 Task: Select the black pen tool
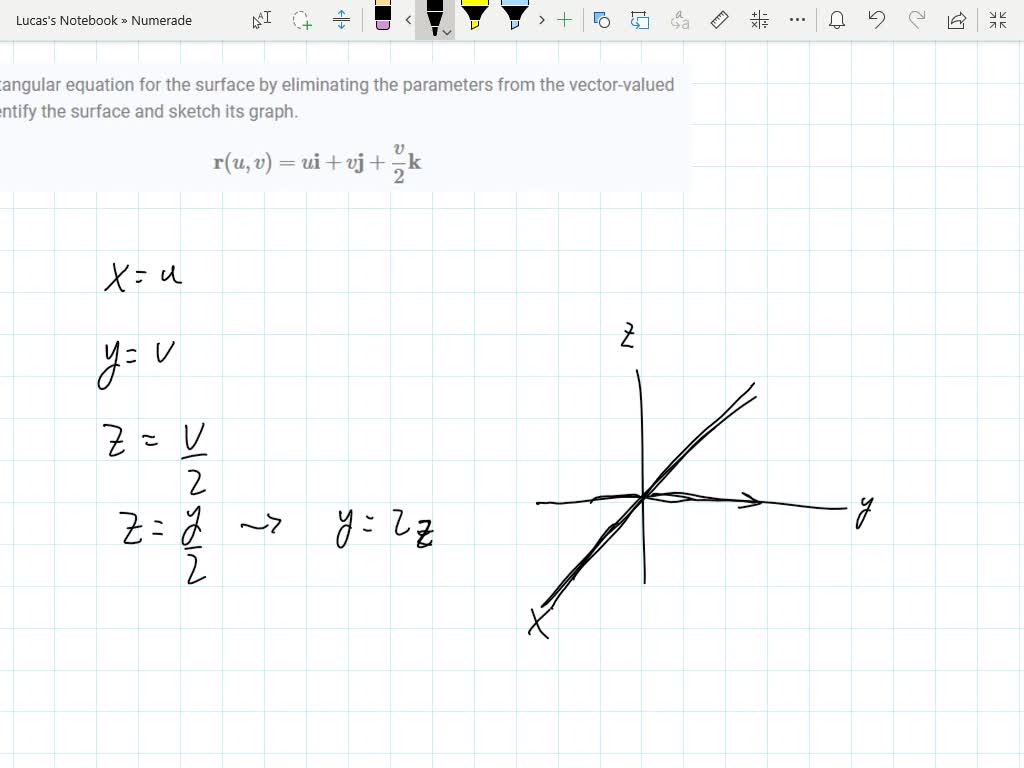(434, 20)
